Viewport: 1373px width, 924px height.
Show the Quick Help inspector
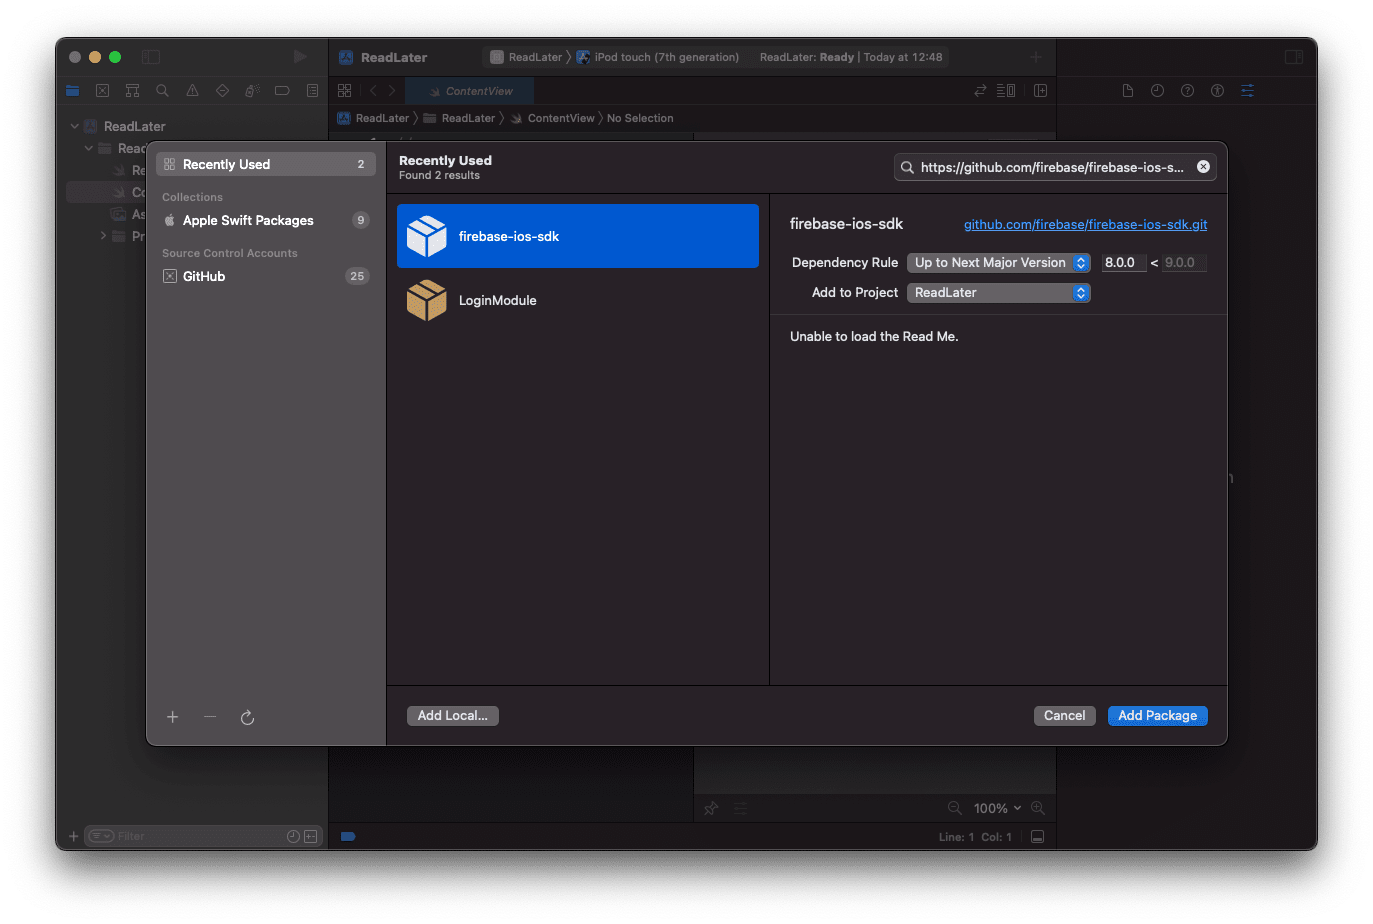[1187, 91]
